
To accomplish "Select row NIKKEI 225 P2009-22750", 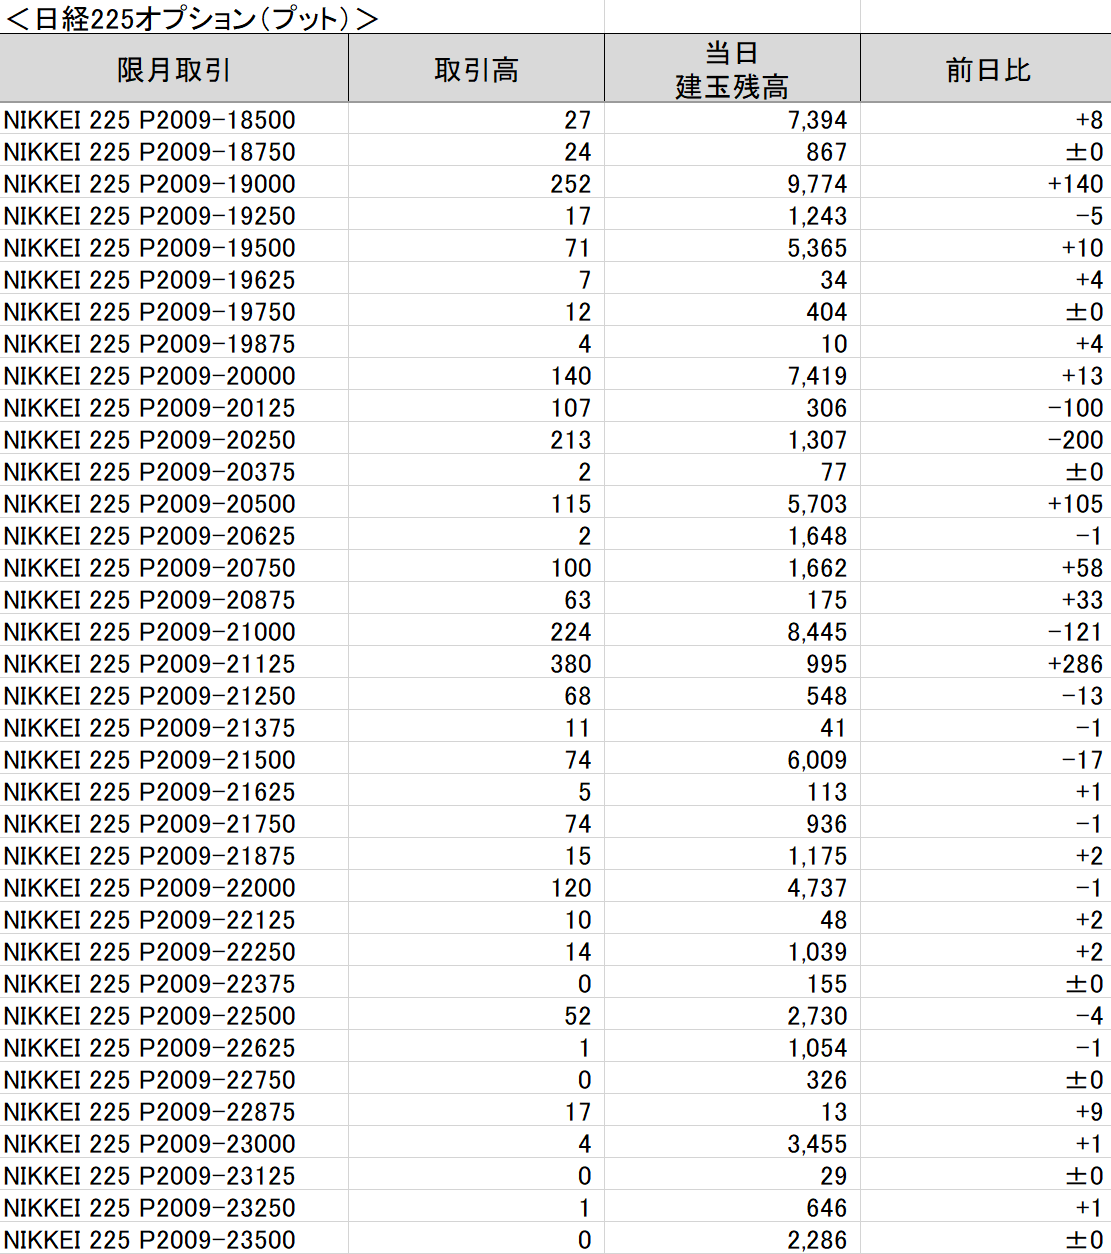I will [555, 1079].
